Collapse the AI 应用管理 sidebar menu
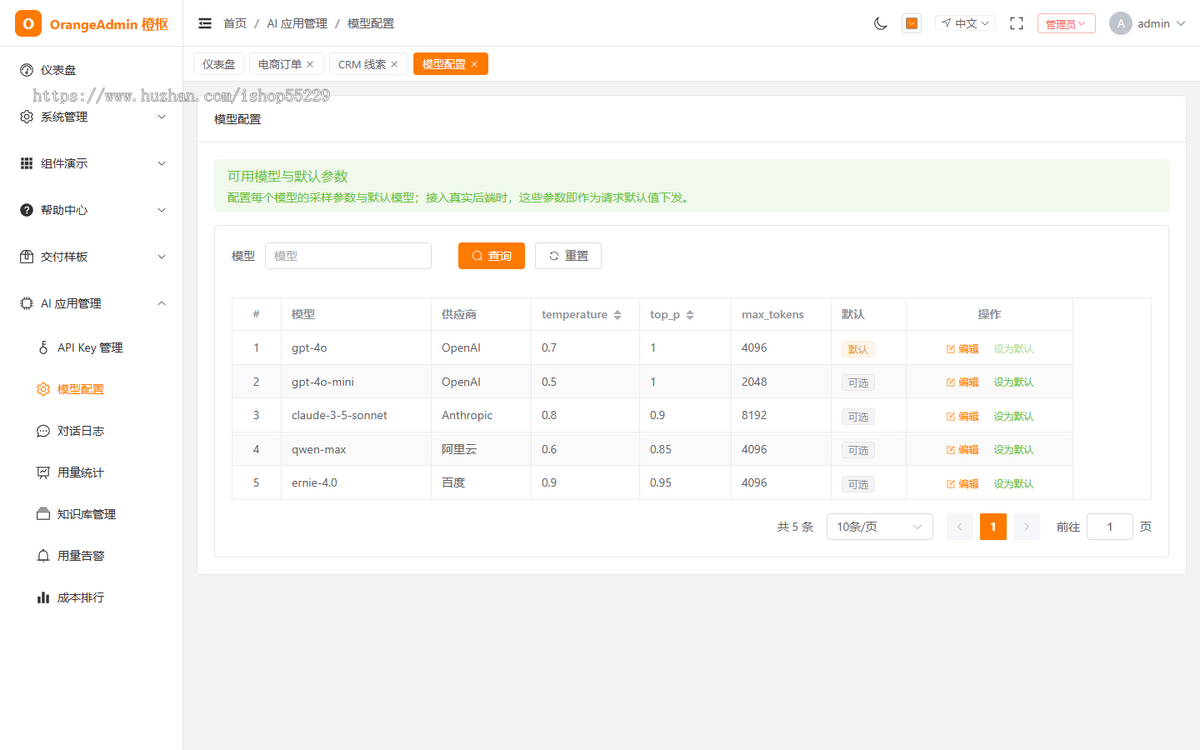The height and width of the screenshot is (750, 1200). click(91, 303)
